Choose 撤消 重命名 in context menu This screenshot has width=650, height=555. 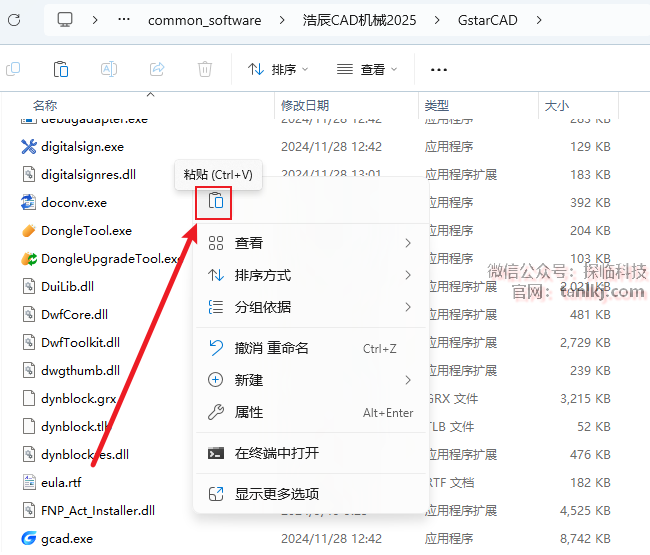pyautogui.click(x=310, y=348)
